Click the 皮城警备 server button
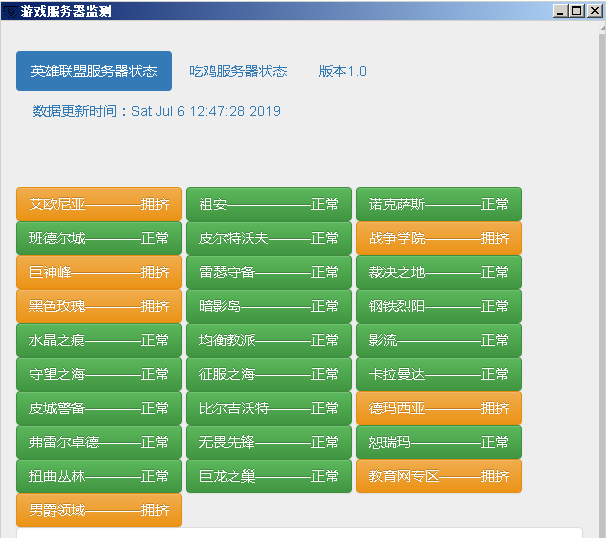The height and width of the screenshot is (538, 606). click(99, 408)
